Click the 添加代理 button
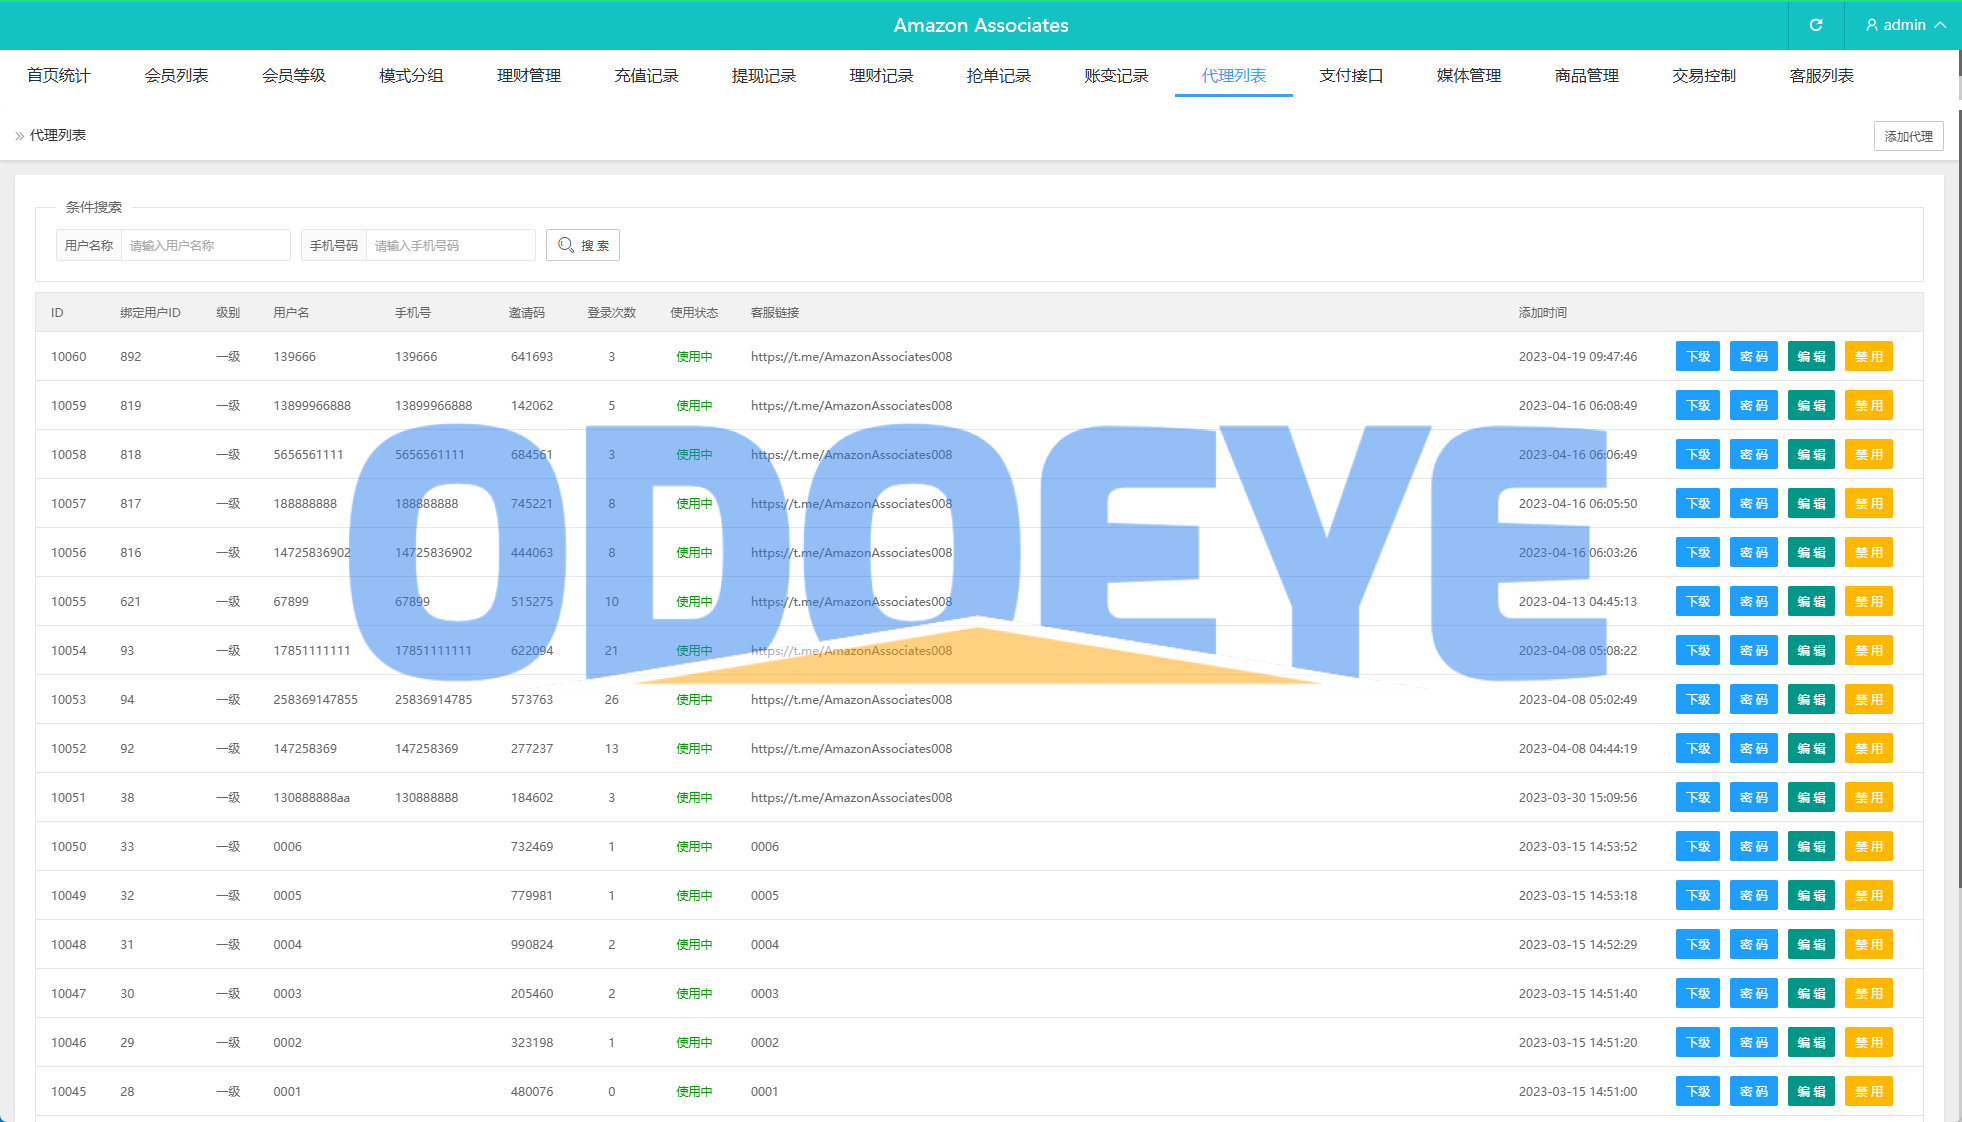 click(x=1907, y=136)
